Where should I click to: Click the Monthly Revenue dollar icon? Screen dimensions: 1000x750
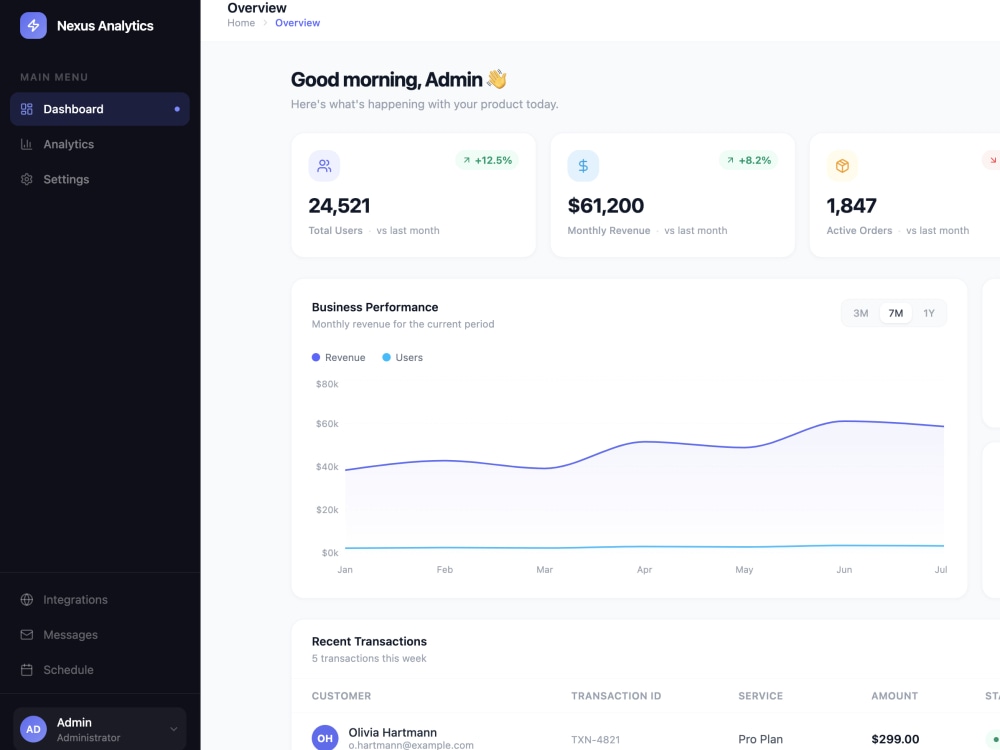coord(583,166)
